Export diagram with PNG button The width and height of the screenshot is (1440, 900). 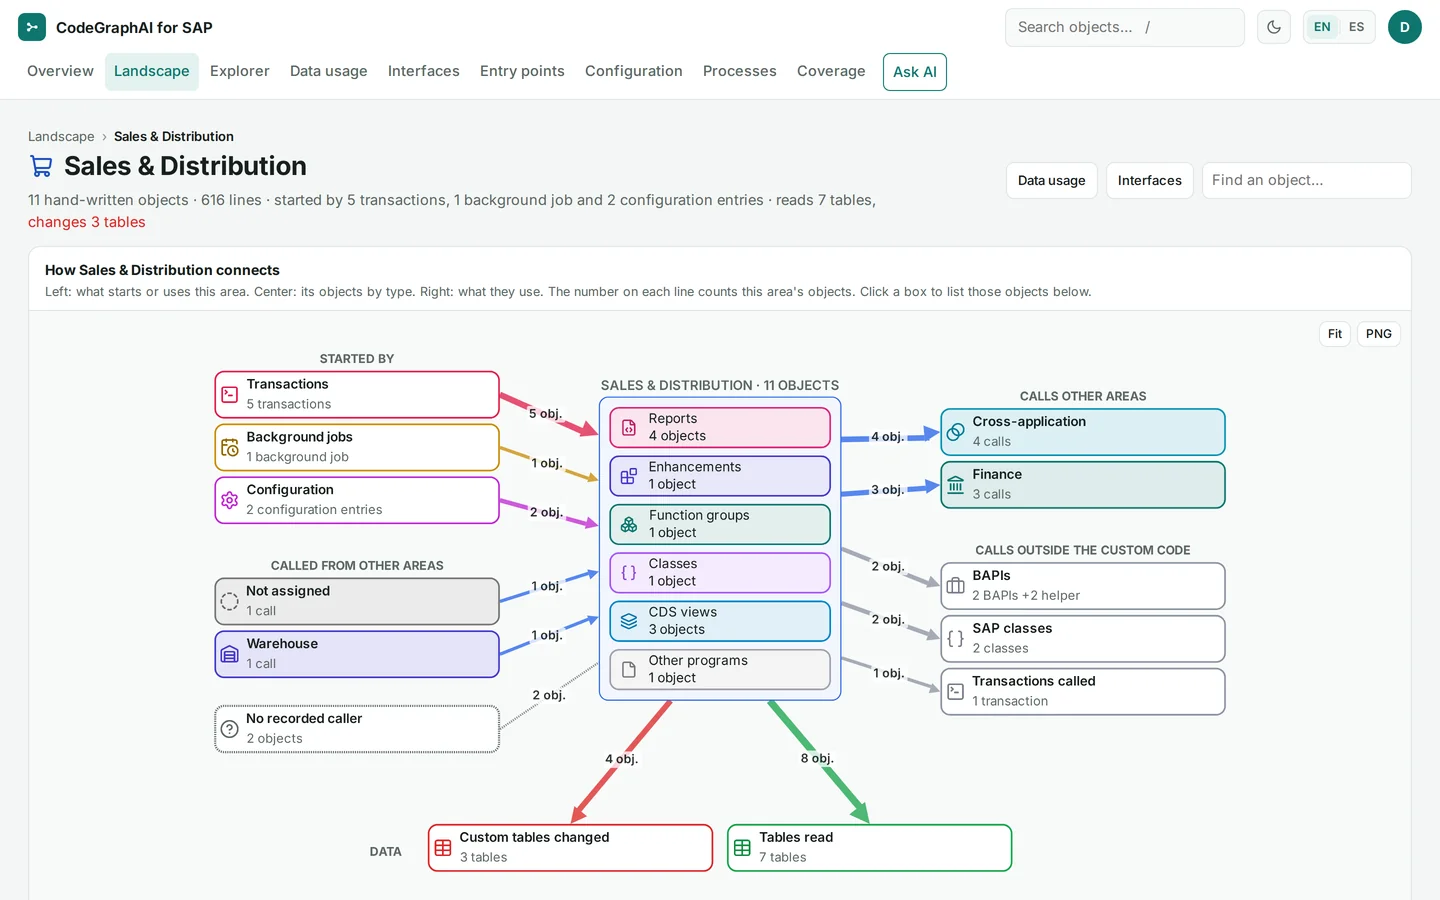tap(1379, 334)
